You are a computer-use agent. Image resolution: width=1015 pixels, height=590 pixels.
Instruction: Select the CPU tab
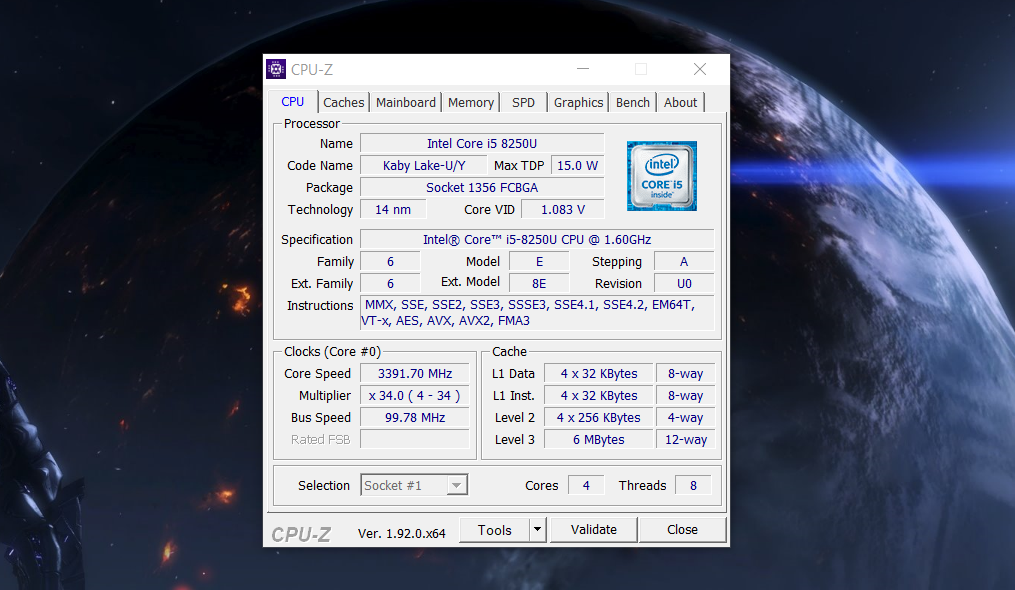pos(293,102)
